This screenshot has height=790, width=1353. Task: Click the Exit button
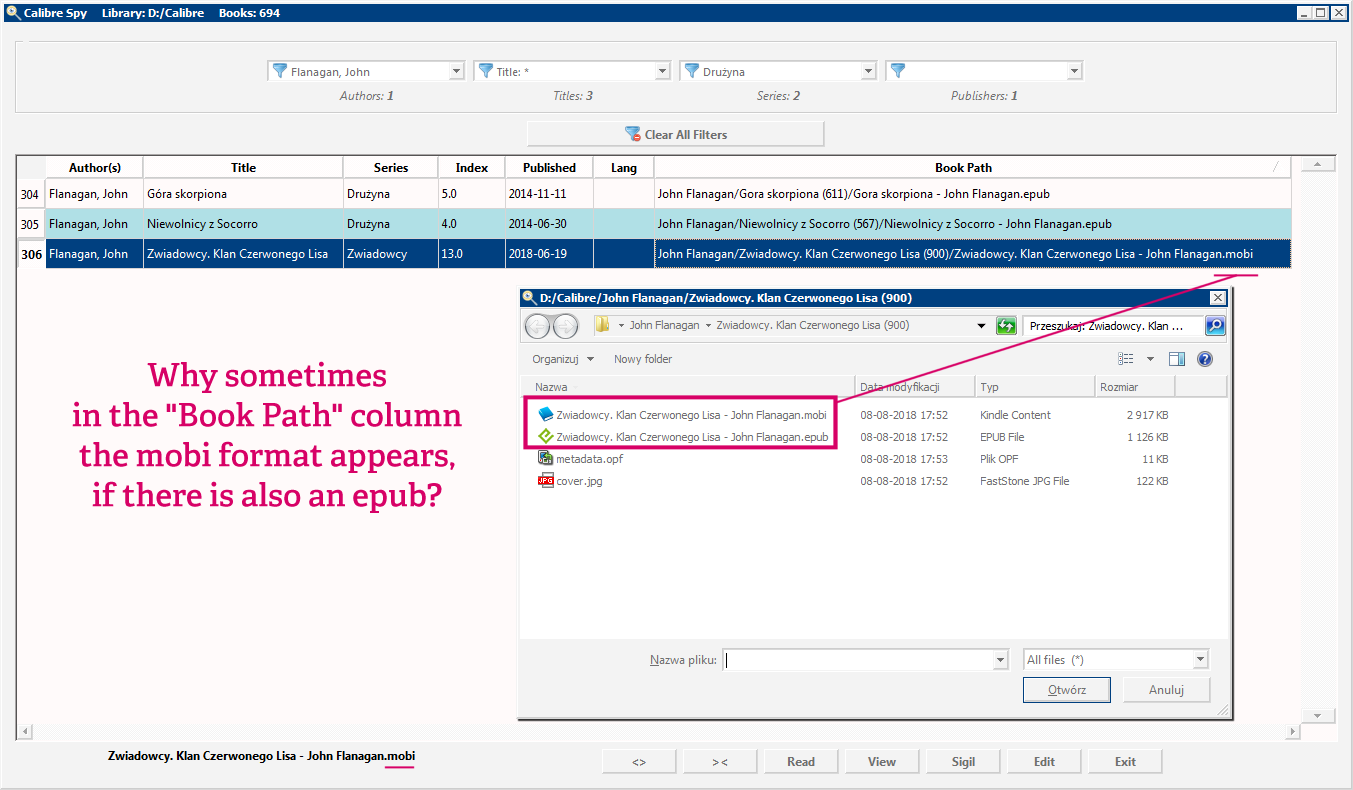[1125, 761]
